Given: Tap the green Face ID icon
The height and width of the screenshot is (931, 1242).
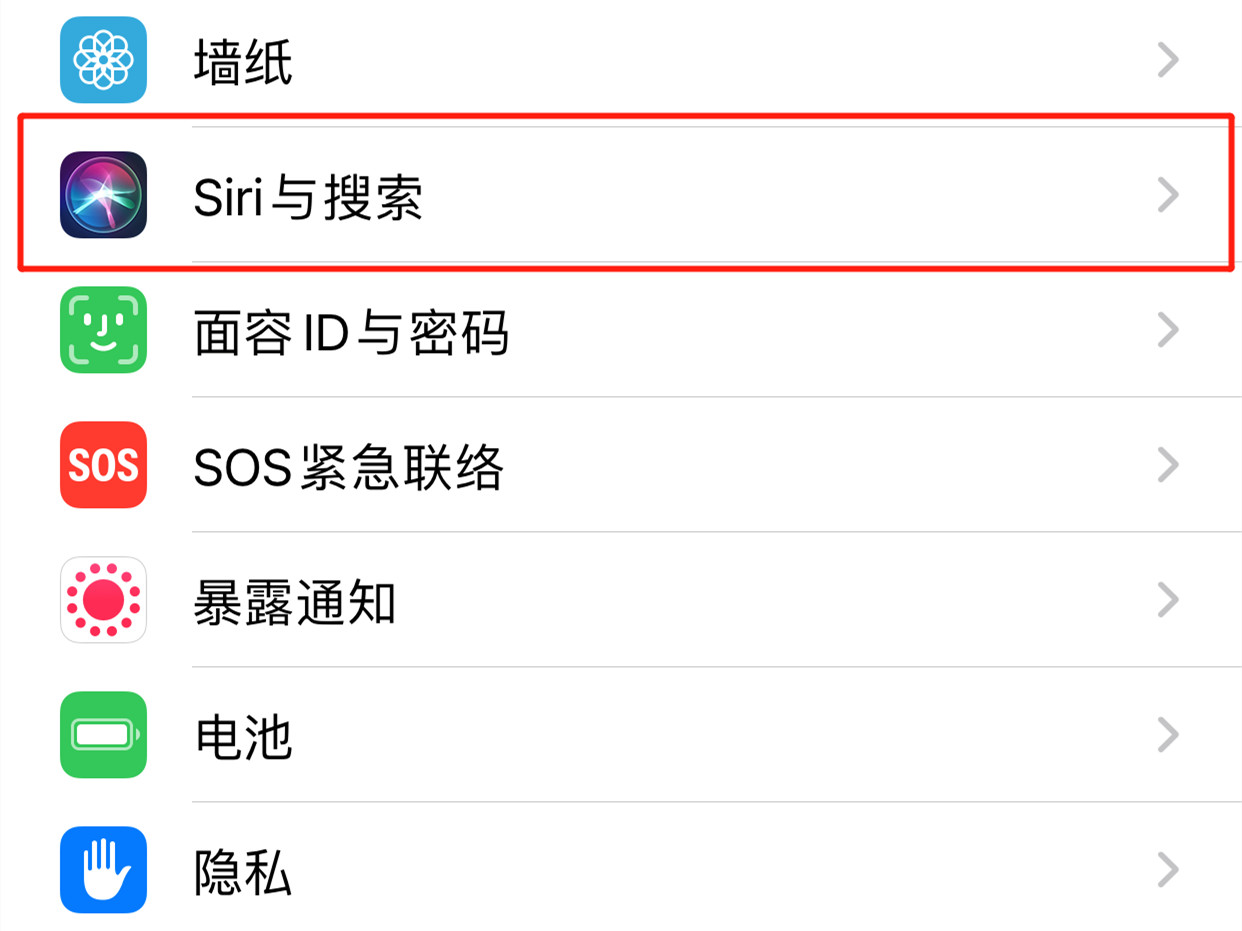Looking at the screenshot, I should [x=103, y=330].
